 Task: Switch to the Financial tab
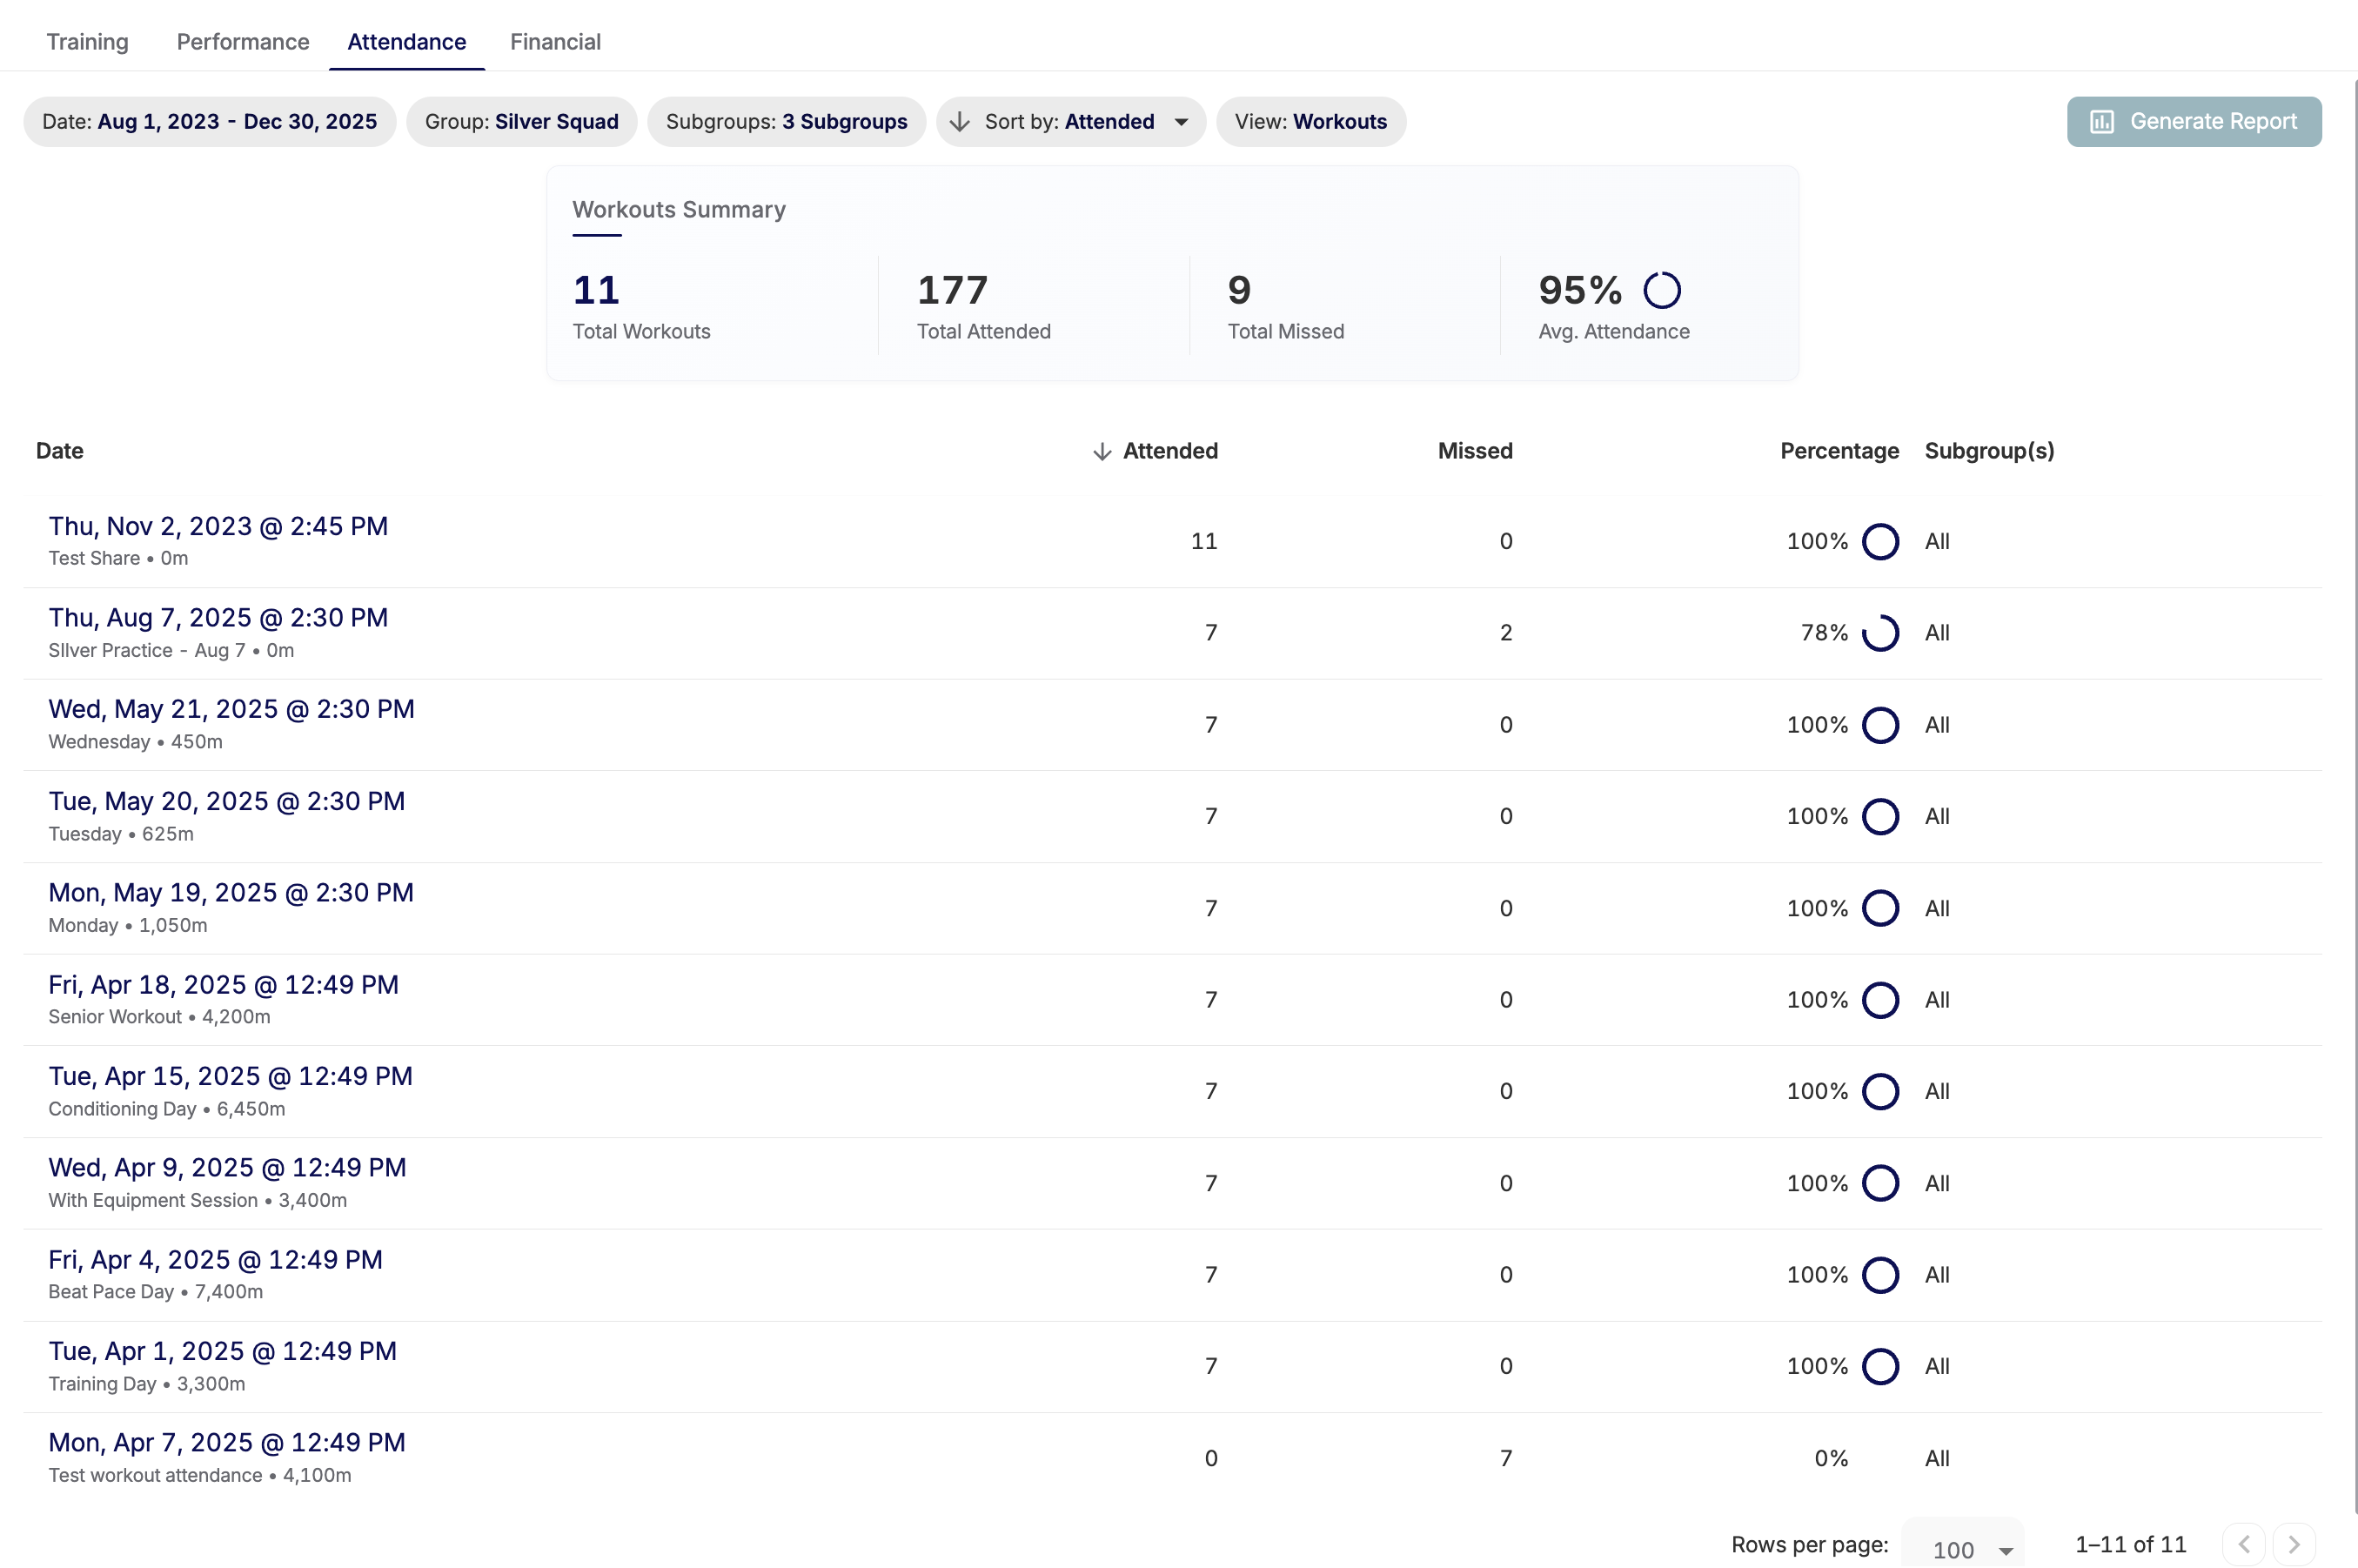(x=555, y=42)
